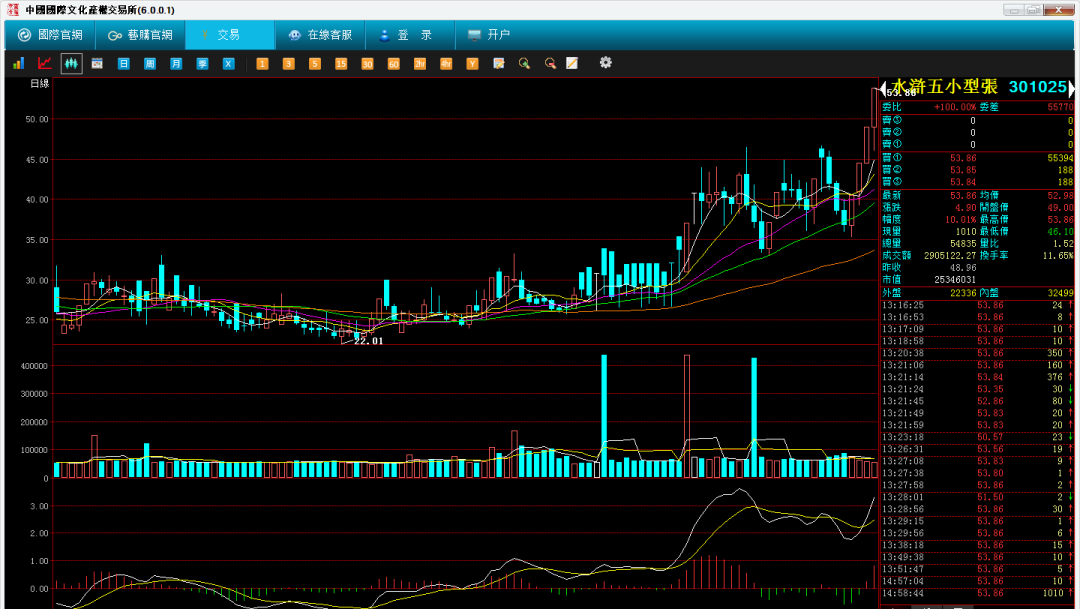Click stock name 水滸五小型張
Viewport: 1080px width, 609px height.
944,87
